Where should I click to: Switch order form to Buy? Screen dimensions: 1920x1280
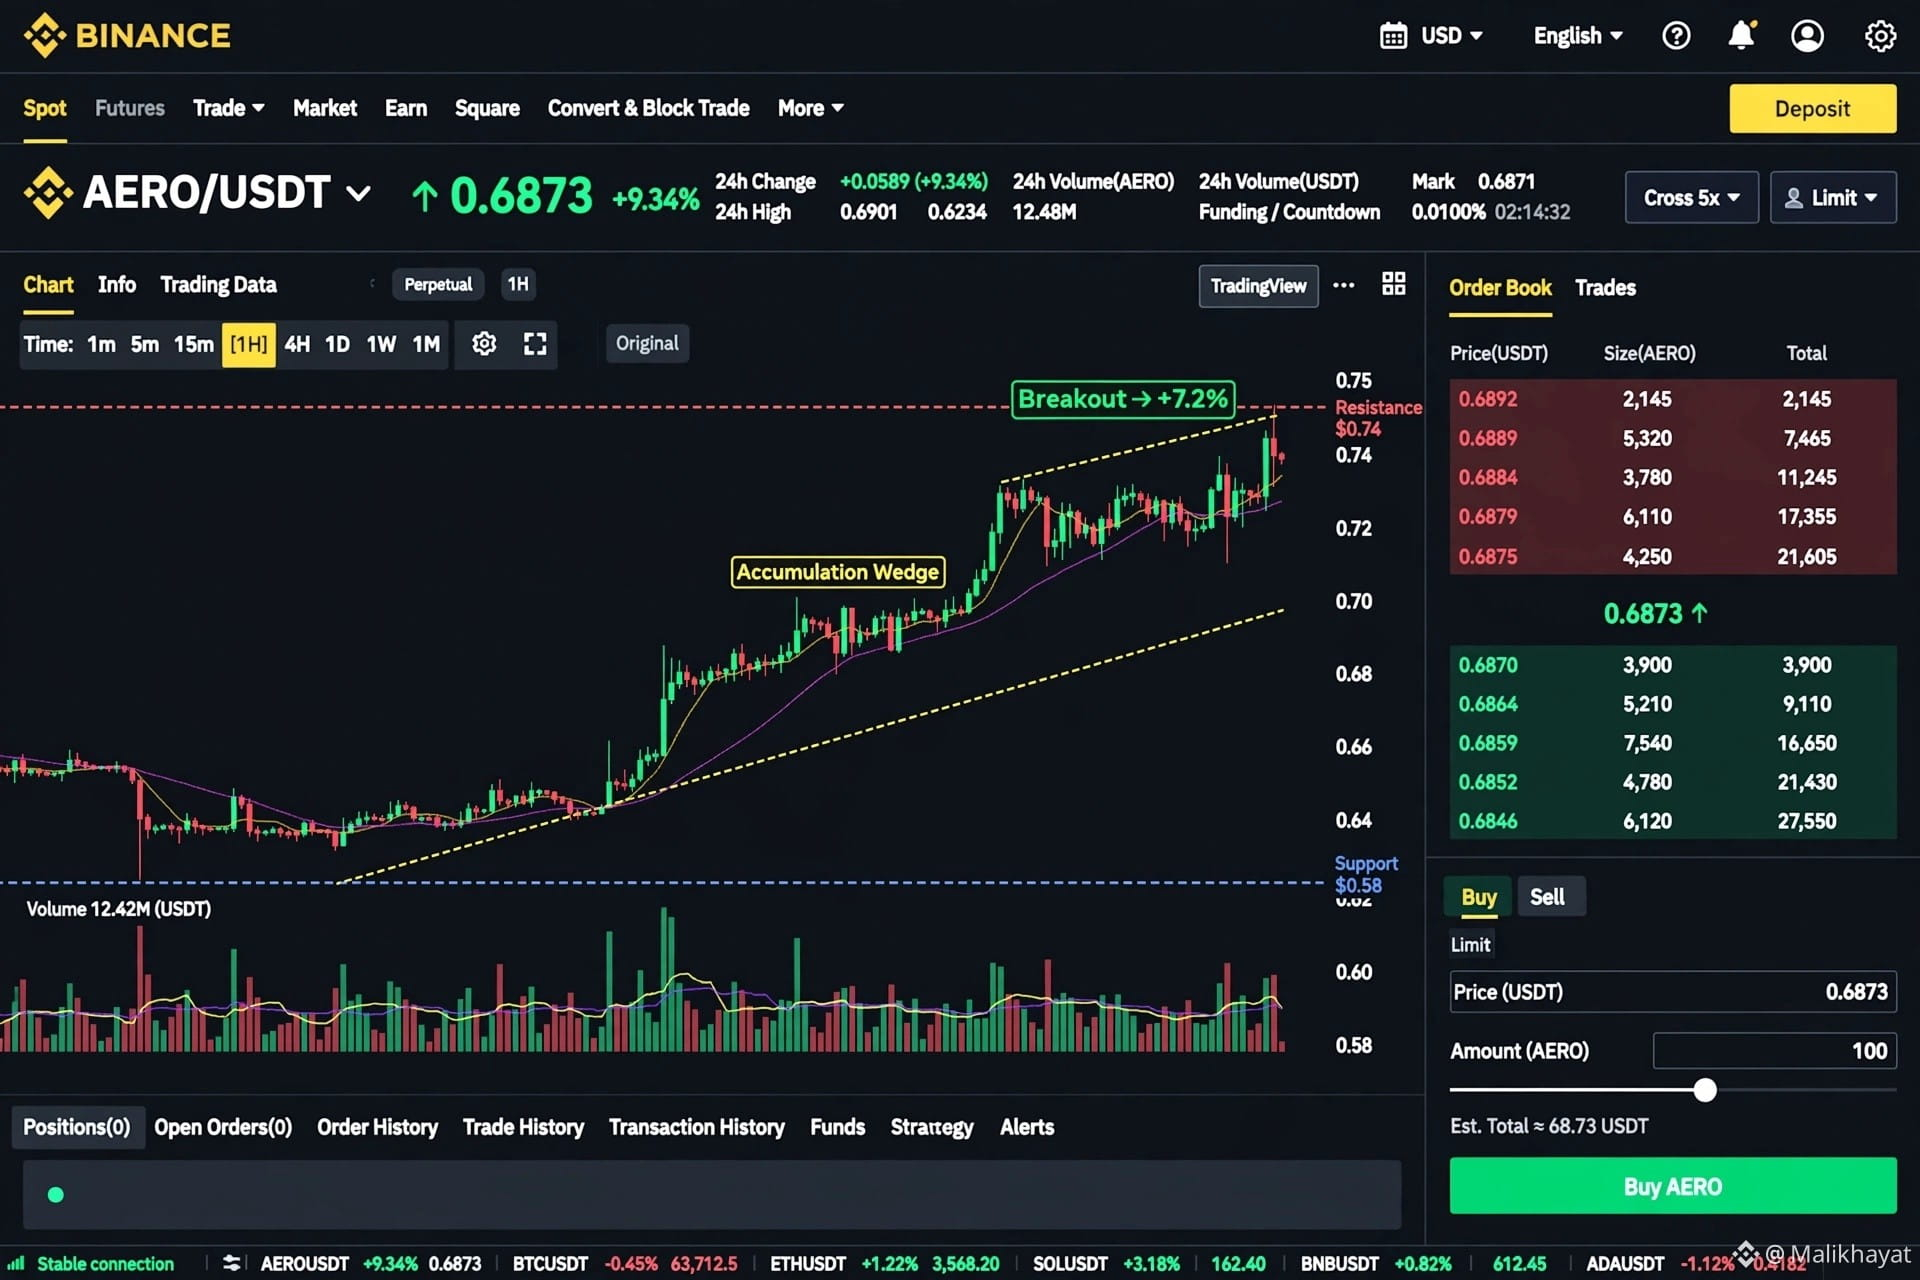[1479, 897]
